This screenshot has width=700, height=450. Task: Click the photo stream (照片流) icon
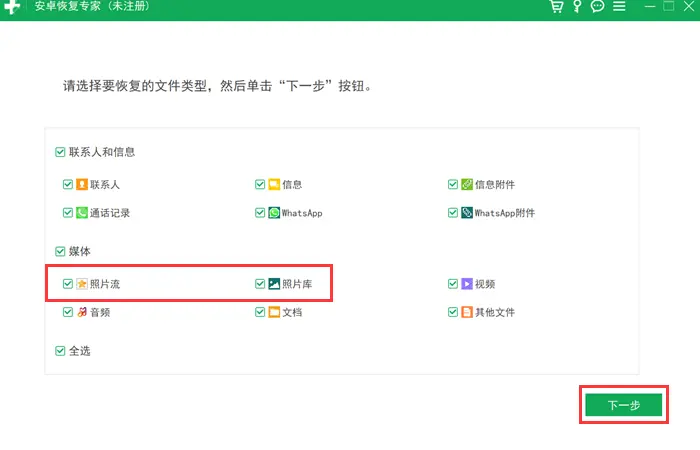coord(82,284)
